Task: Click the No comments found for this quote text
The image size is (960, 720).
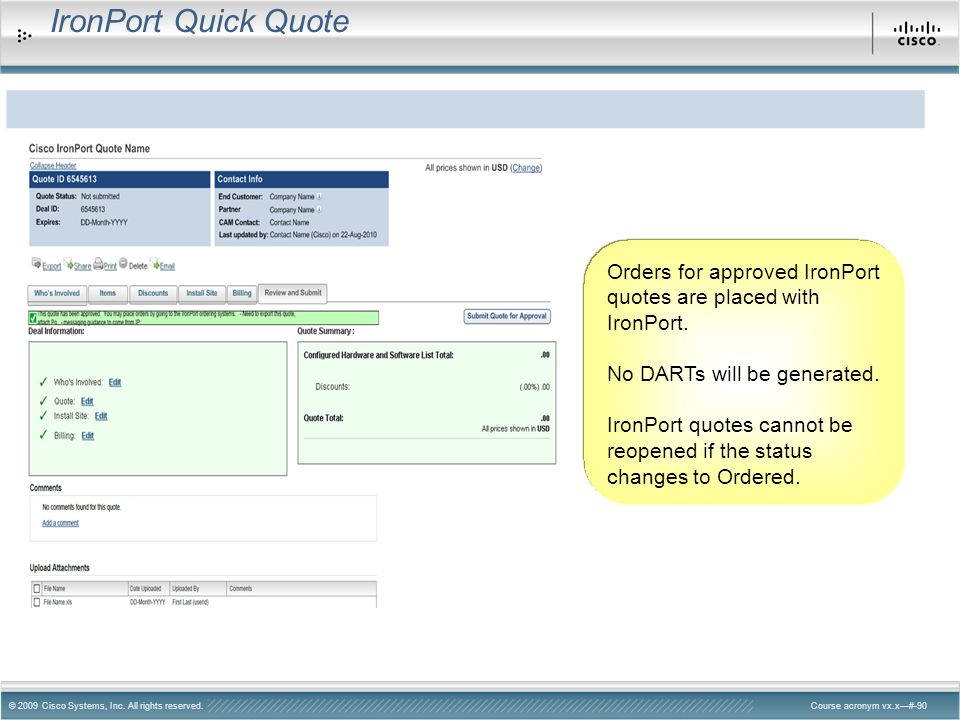Action: [81, 507]
